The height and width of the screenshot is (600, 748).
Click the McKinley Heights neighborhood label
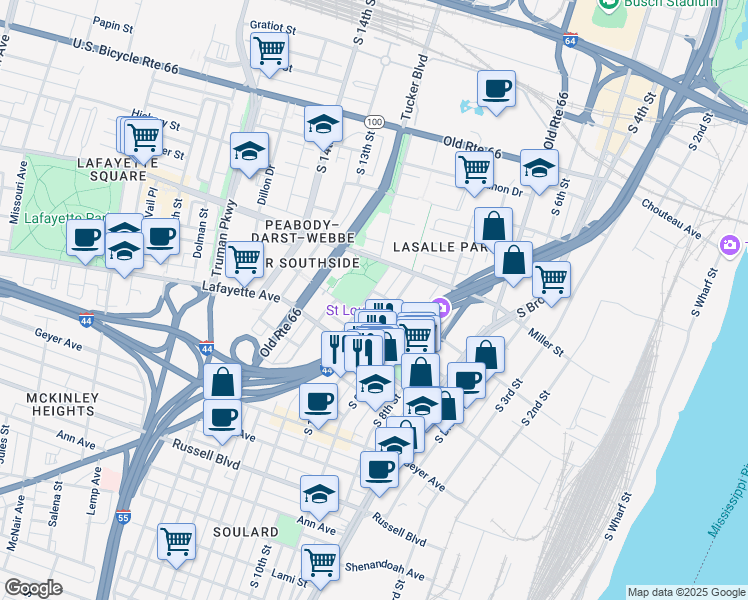click(62, 404)
